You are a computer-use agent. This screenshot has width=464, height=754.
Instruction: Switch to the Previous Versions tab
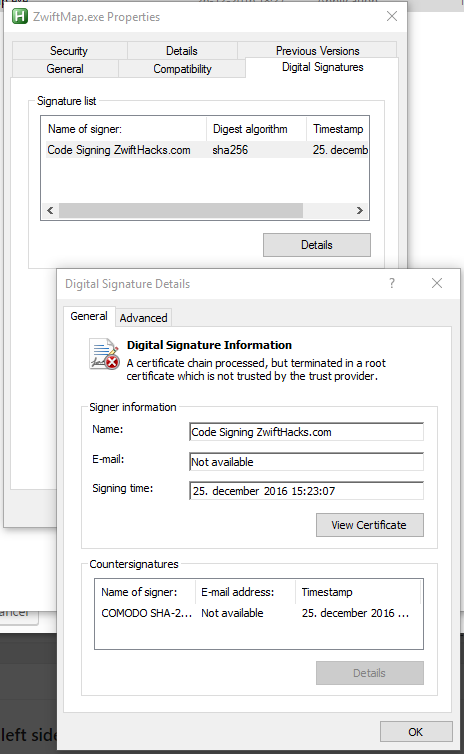pos(317,50)
